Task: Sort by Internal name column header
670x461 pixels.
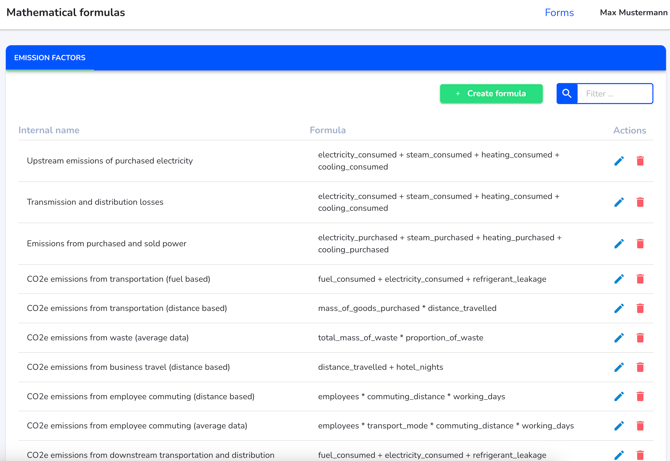Action: pyautogui.click(x=49, y=130)
